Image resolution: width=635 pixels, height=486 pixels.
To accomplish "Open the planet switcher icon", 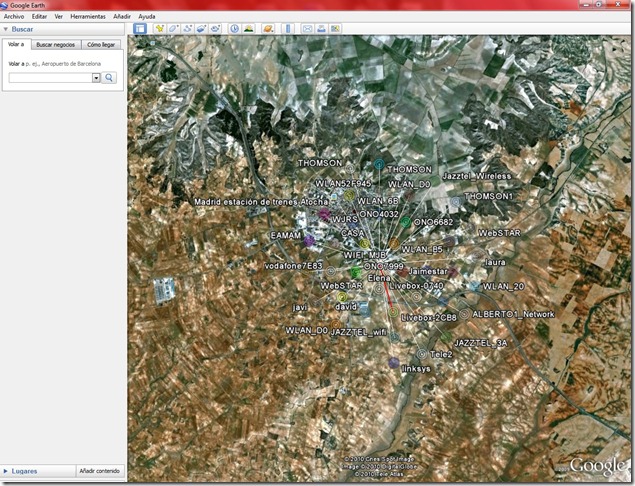I will click(267, 29).
